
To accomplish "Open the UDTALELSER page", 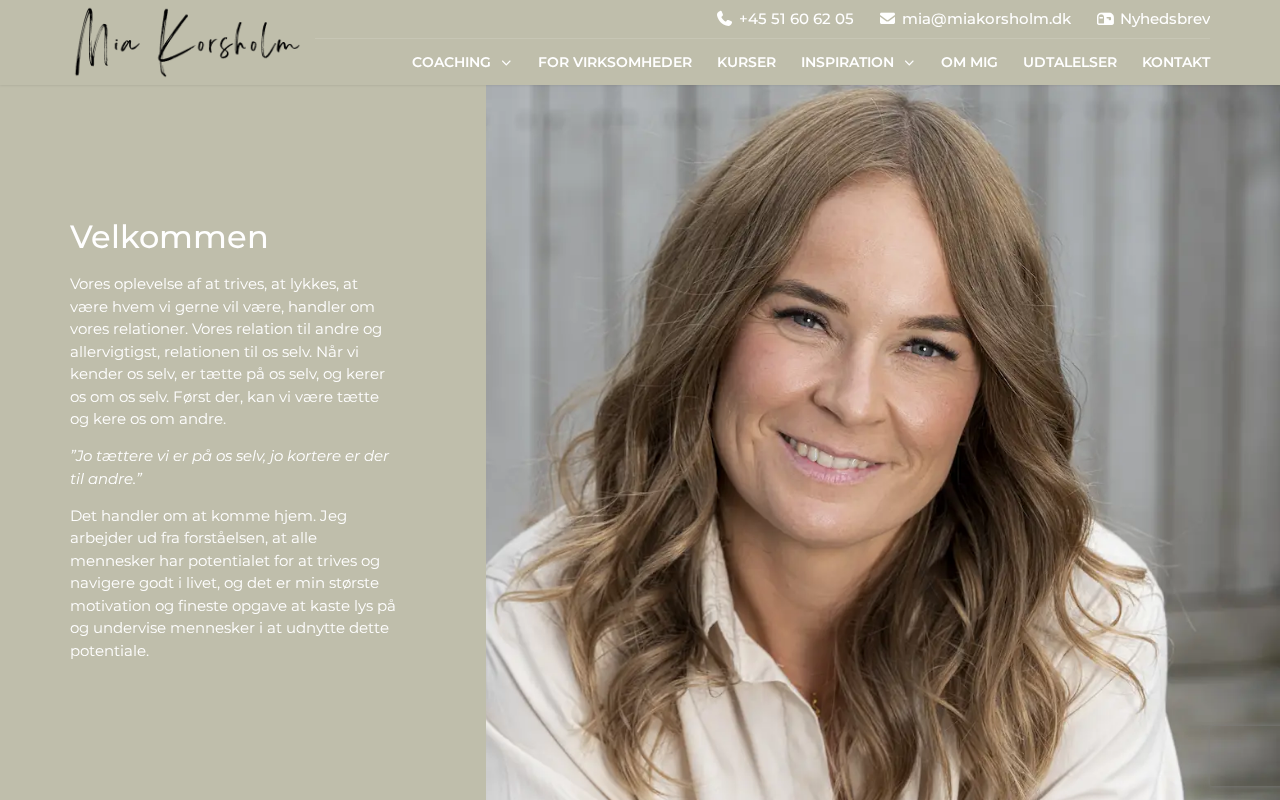I will [1070, 62].
